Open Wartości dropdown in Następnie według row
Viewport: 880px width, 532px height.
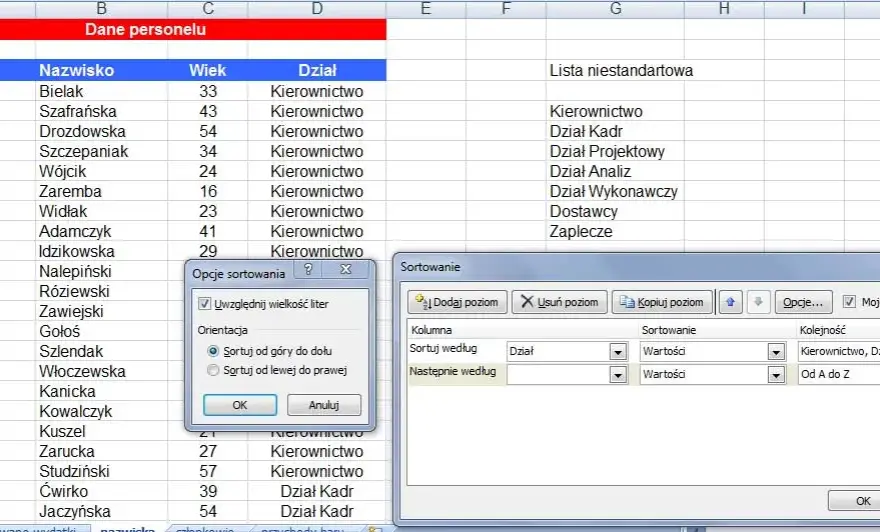[776, 374]
